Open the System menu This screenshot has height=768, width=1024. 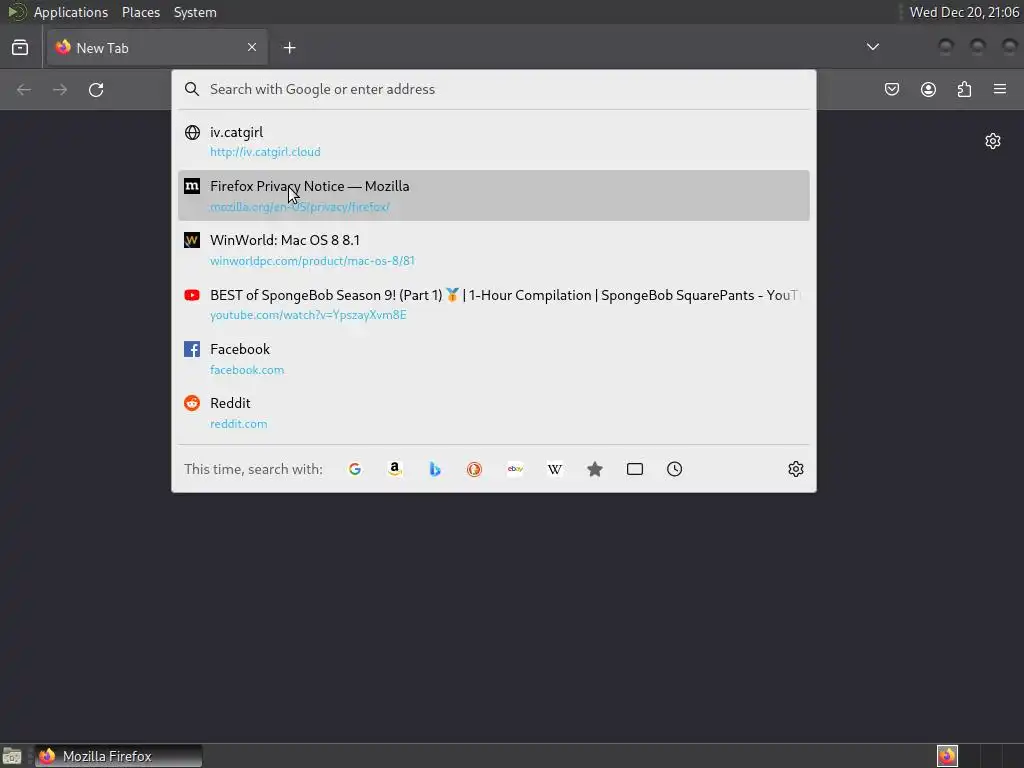195,12
